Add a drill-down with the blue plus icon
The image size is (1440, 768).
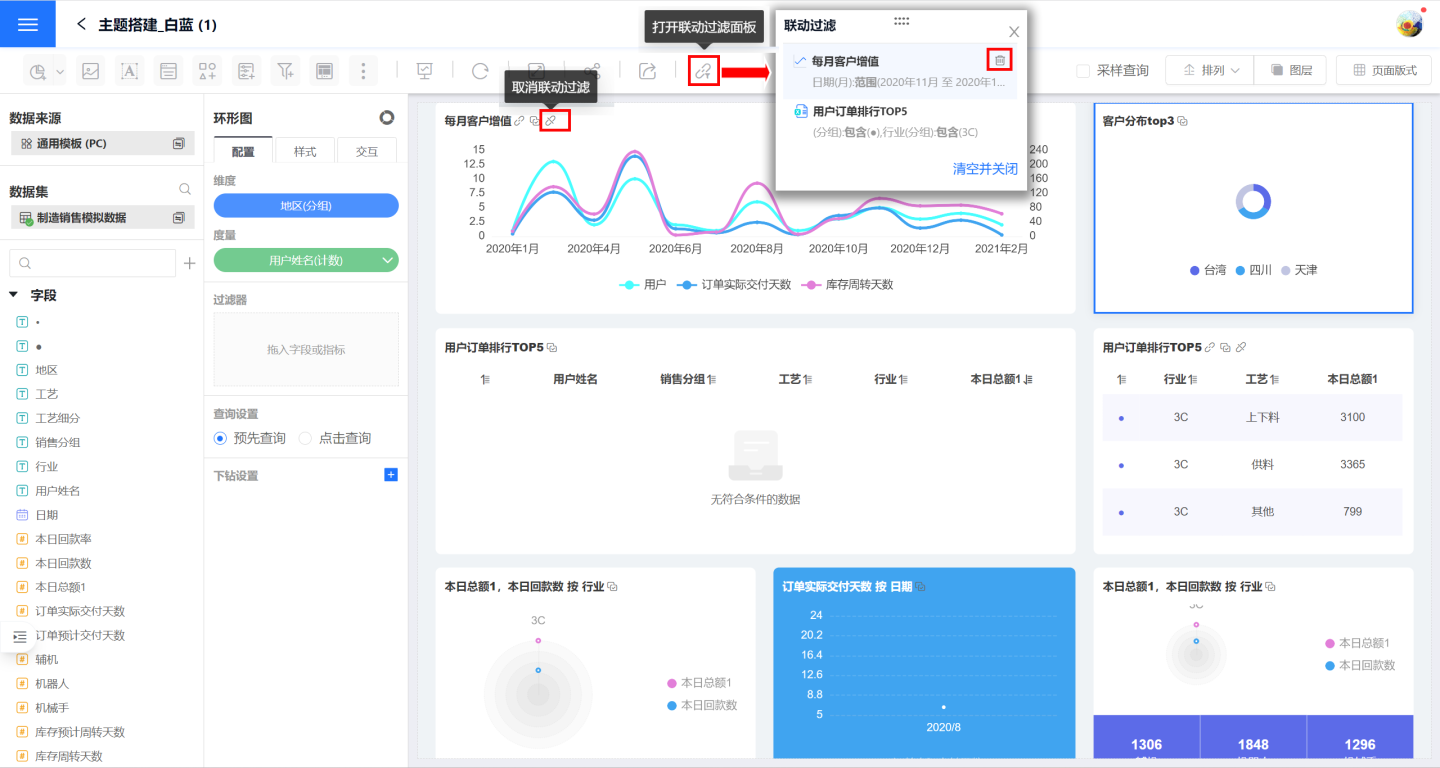pos(391,475)
